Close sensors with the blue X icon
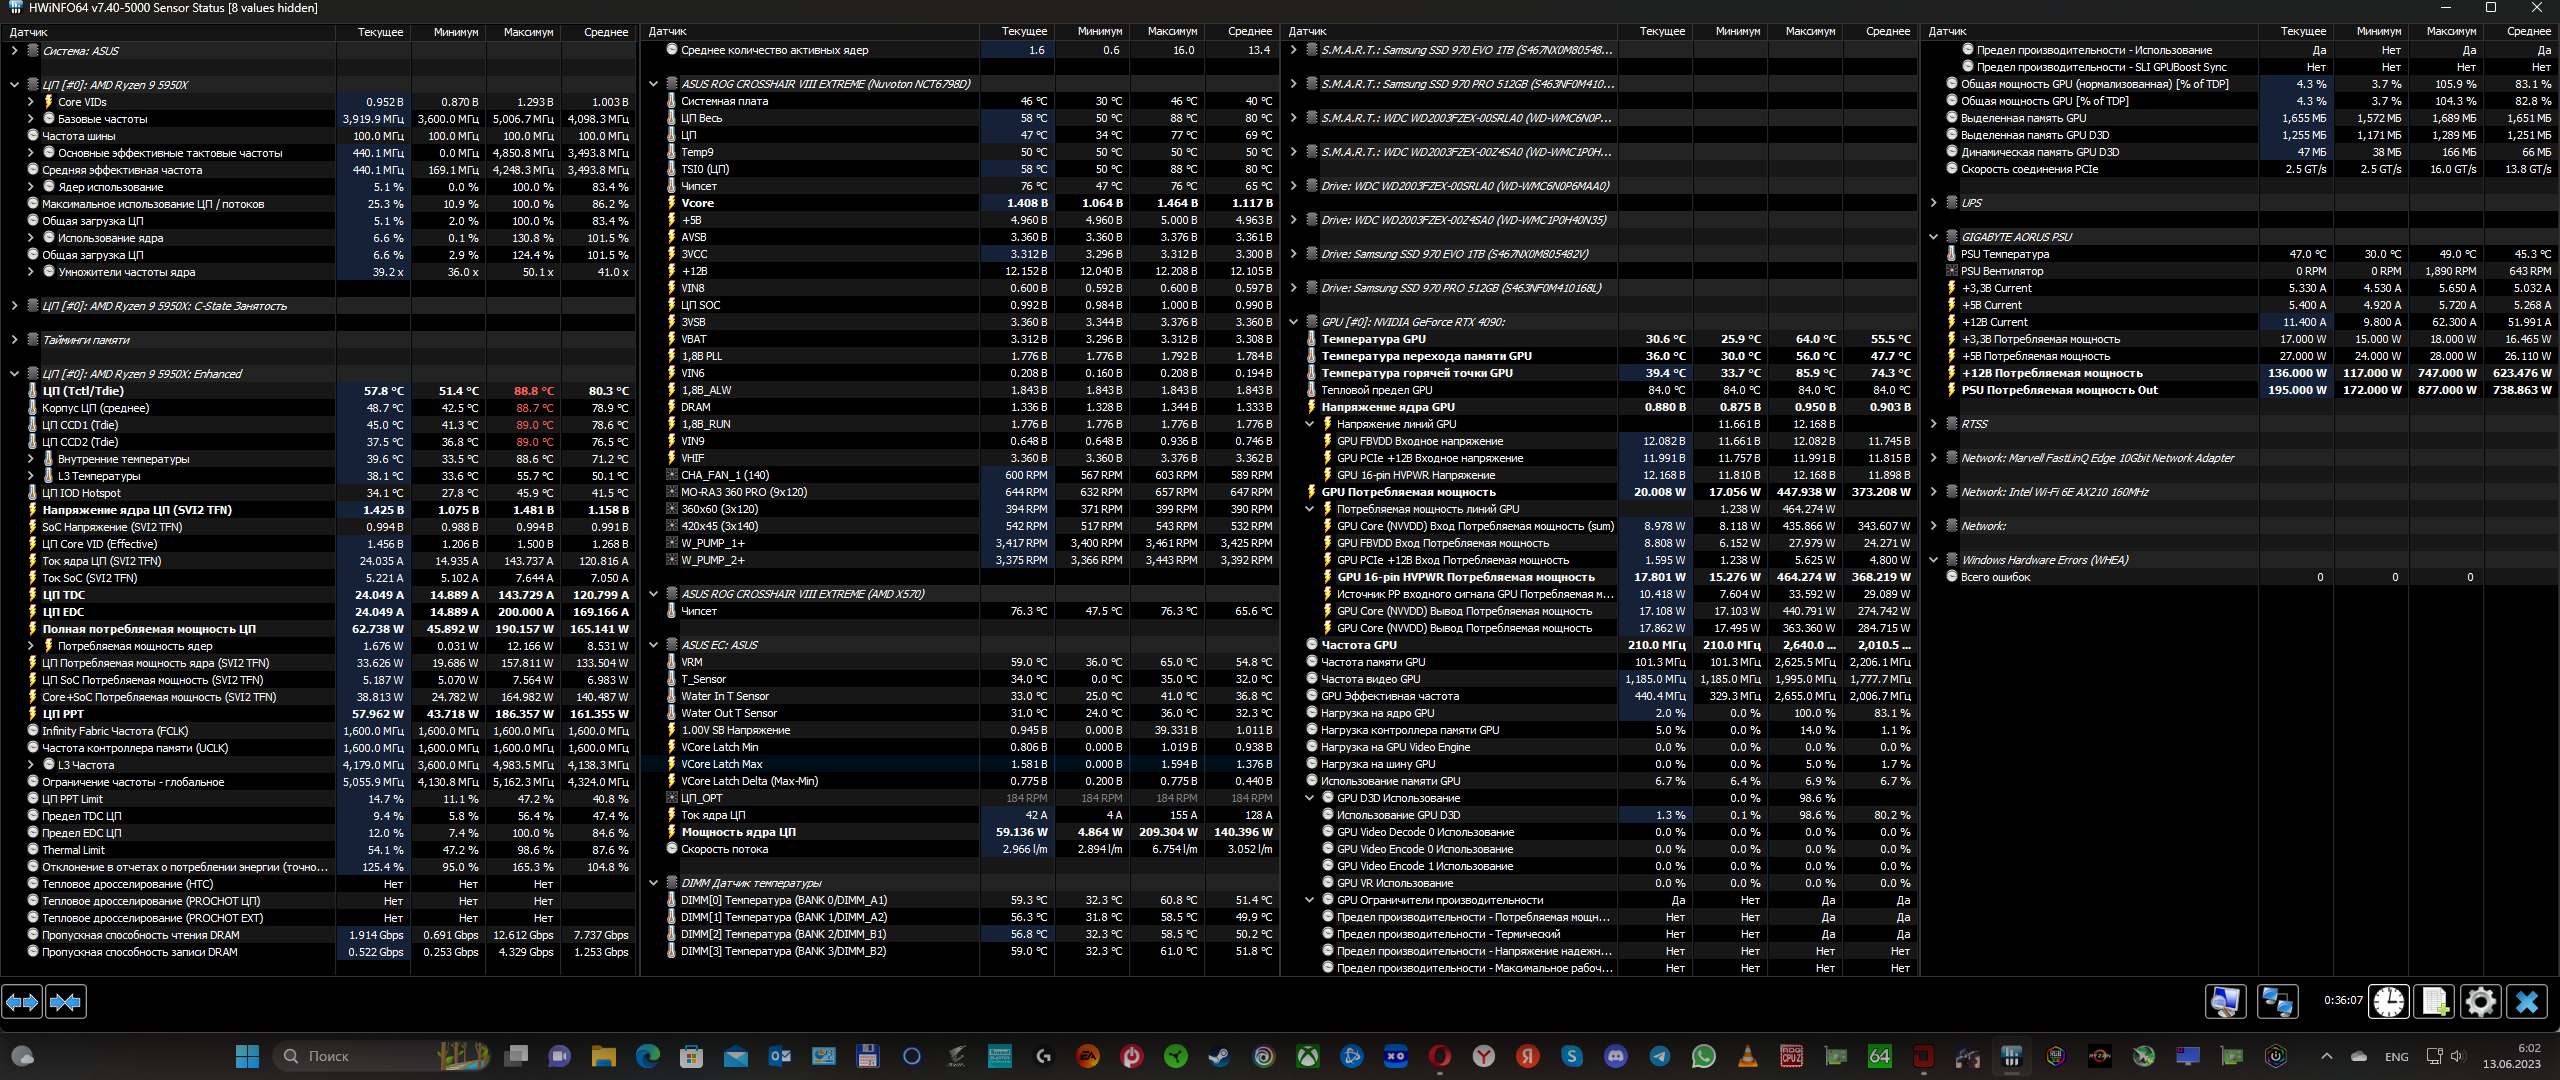The height and width of the screenshot is (1080, 2560). (2527, 1001)
